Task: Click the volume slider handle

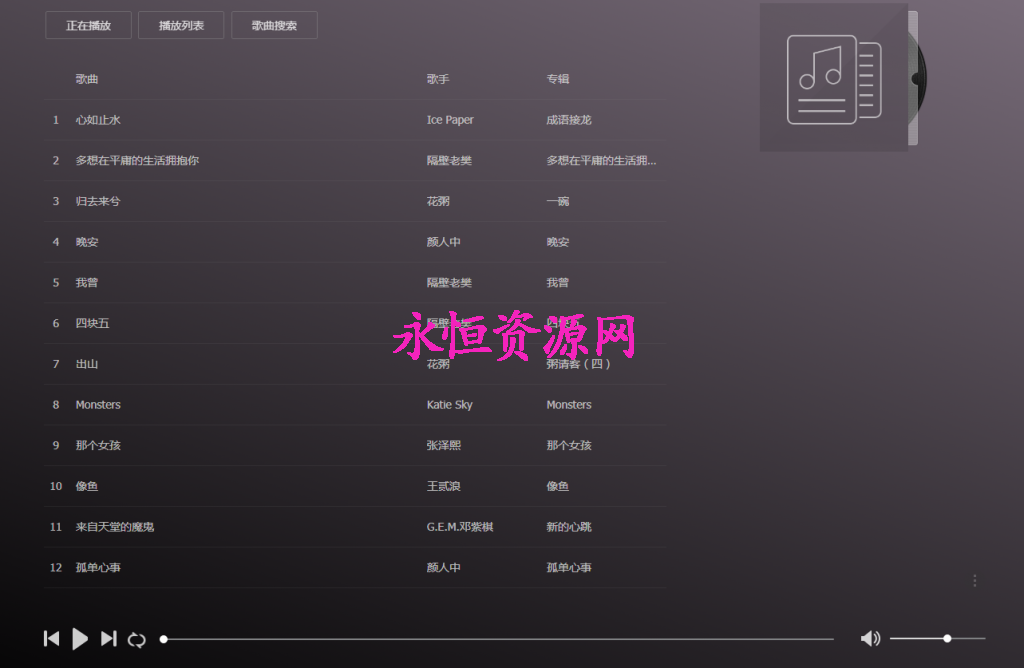Action: click(945, 638)
